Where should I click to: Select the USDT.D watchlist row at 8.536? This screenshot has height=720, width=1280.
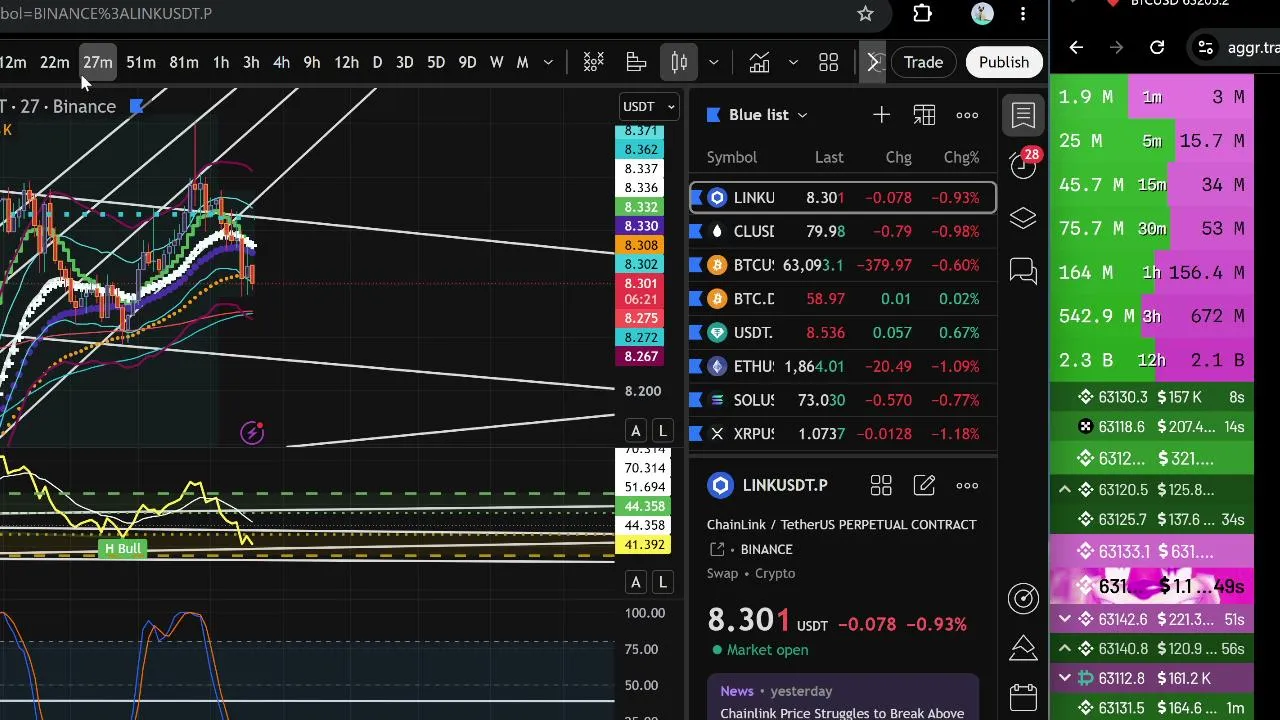(842, 332)
